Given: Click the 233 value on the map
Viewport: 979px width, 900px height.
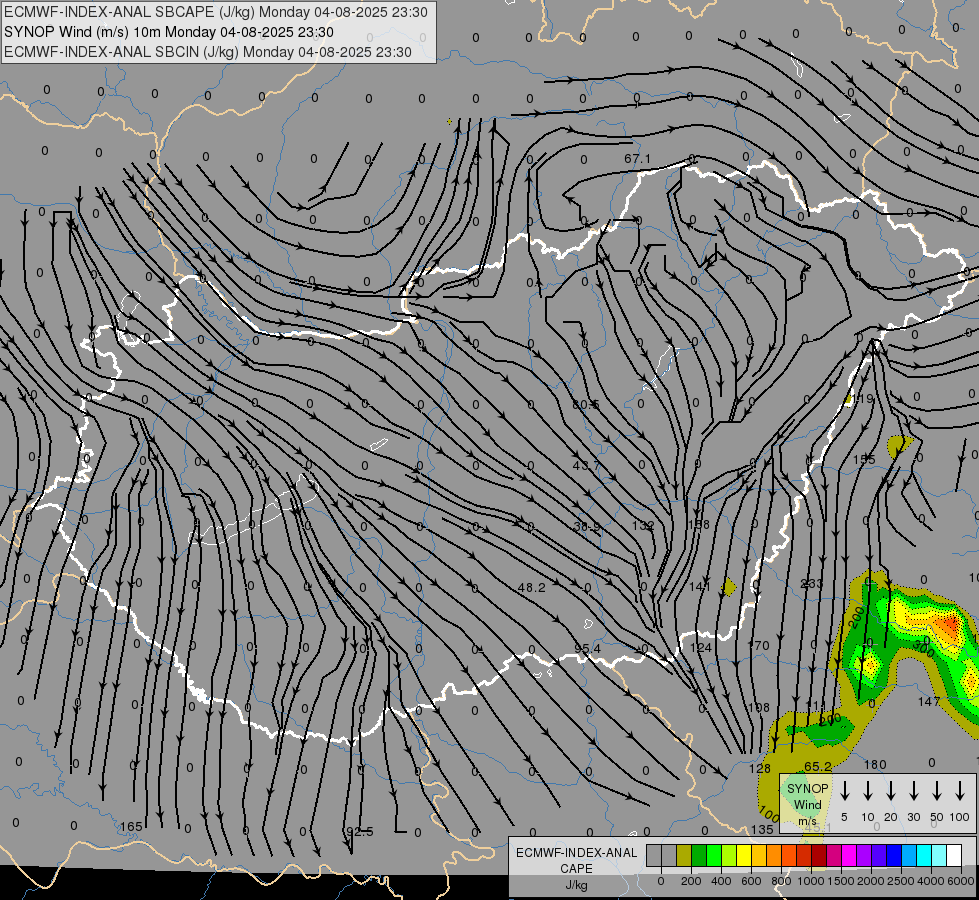Looking at the screenshot, I should click(812, 584).
